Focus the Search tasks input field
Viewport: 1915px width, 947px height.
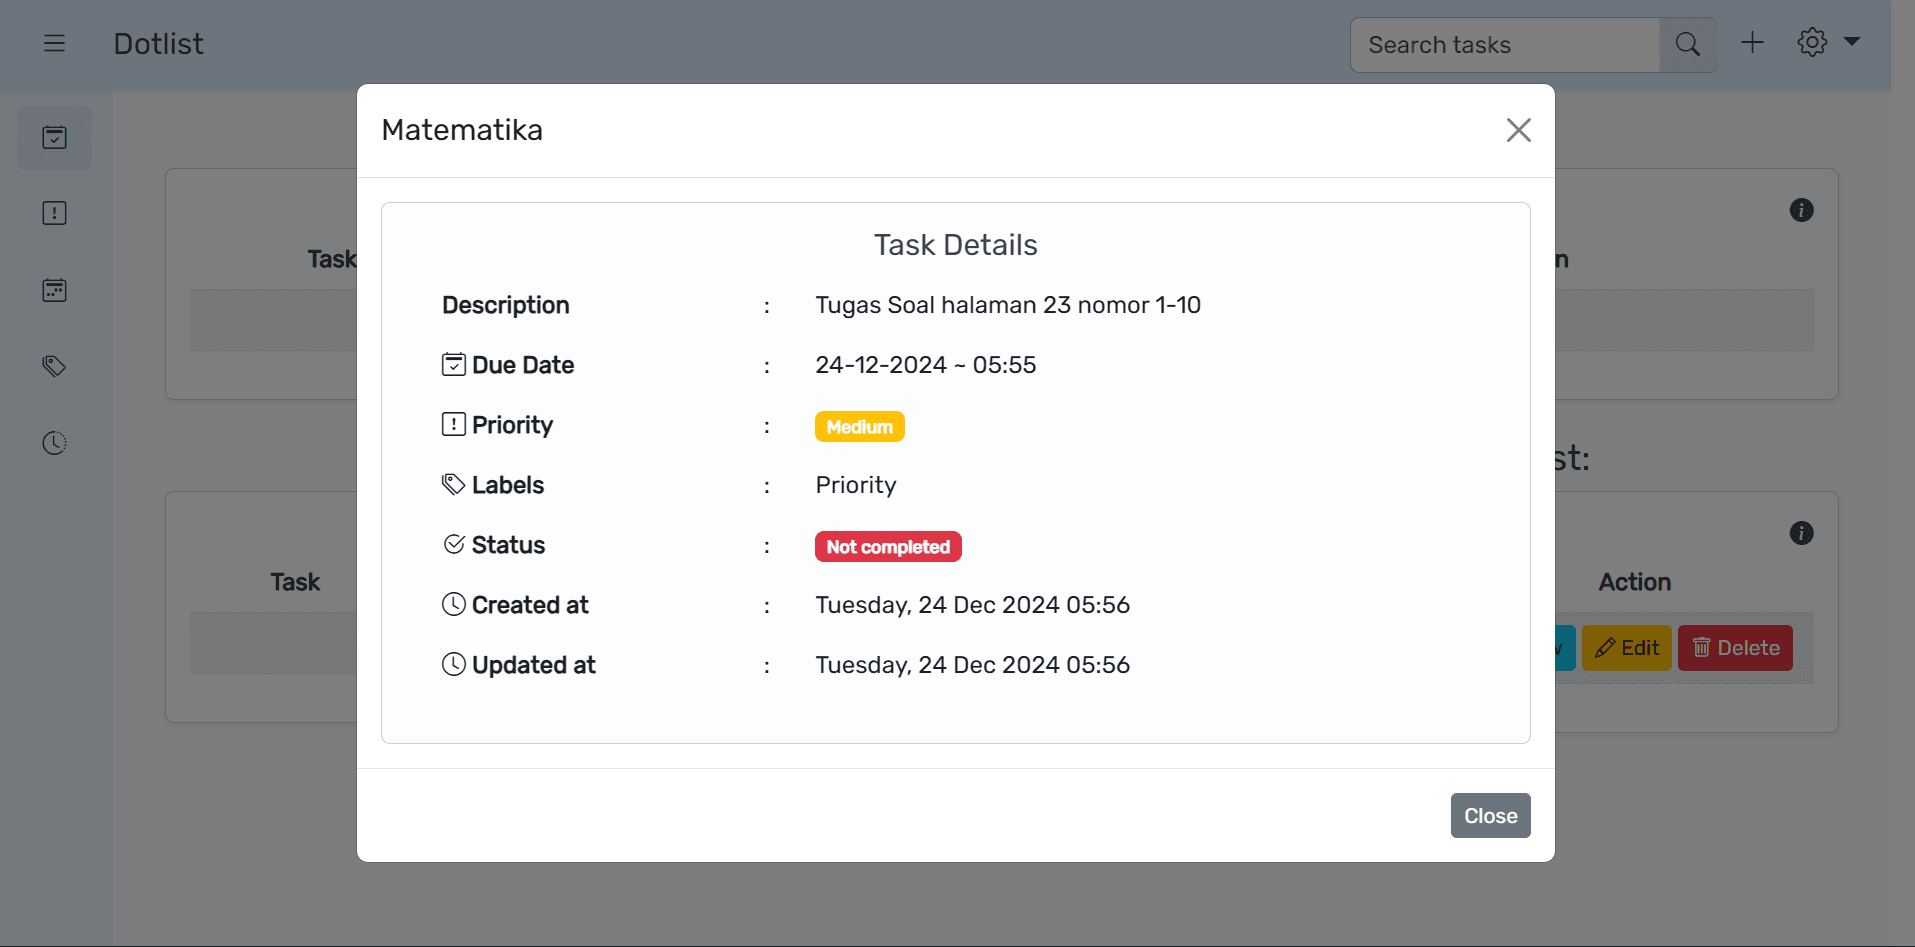tap(1504, 45)
